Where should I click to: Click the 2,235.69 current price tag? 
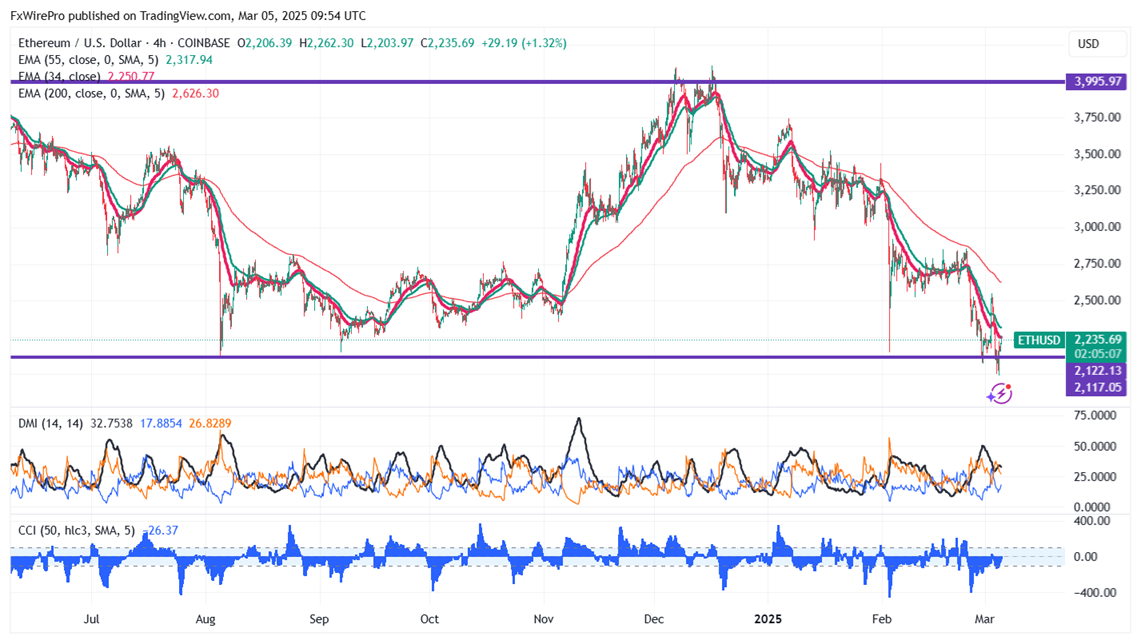point(1097,339)
